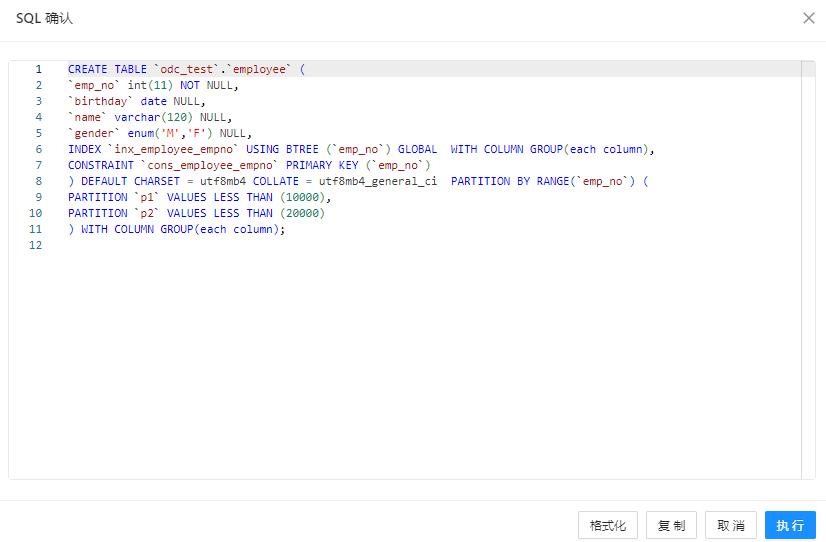Click the PARTITION BY RANGE text

pyautogui.click(x=510, y=181)
